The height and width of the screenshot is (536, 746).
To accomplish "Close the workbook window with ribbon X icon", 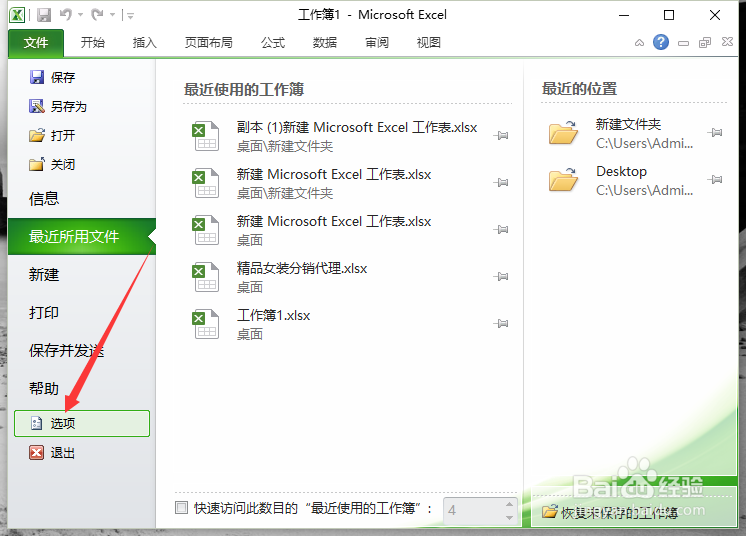I will point(727,42).
